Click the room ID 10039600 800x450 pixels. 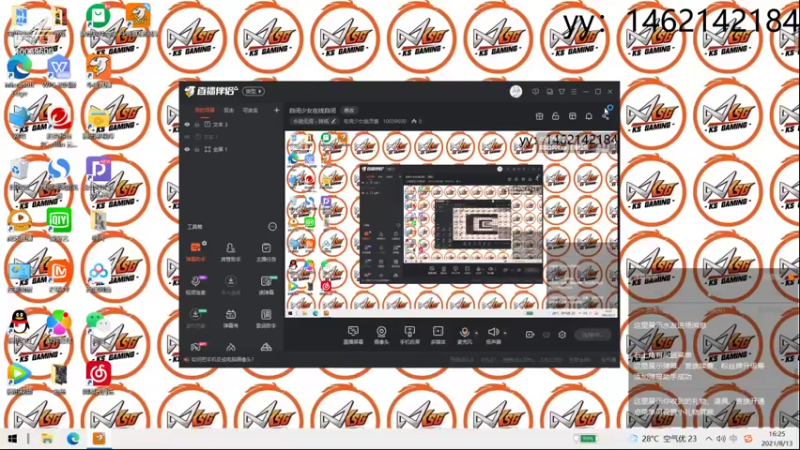pyautogui.click(x=394, y=121)
